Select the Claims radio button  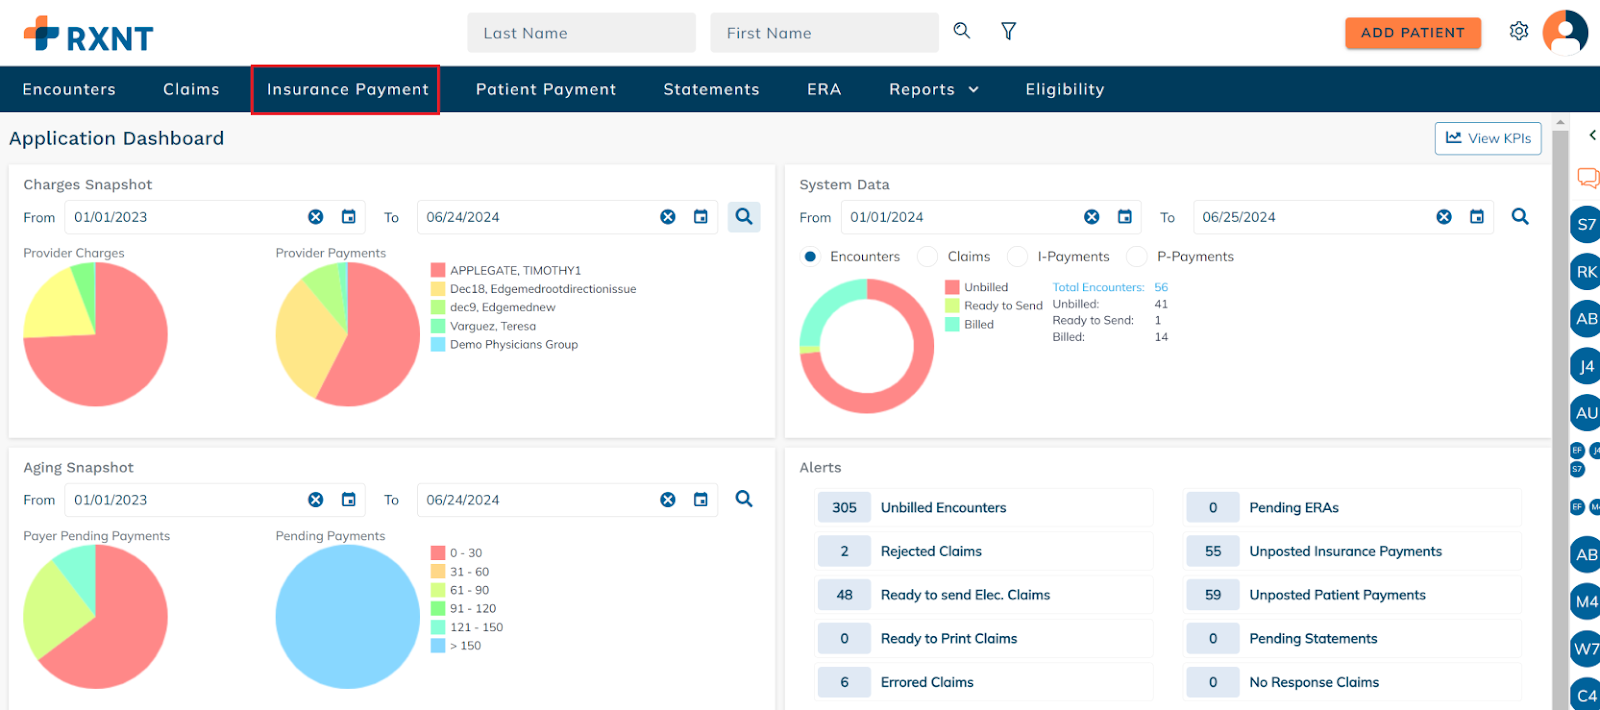click(928, 257)
